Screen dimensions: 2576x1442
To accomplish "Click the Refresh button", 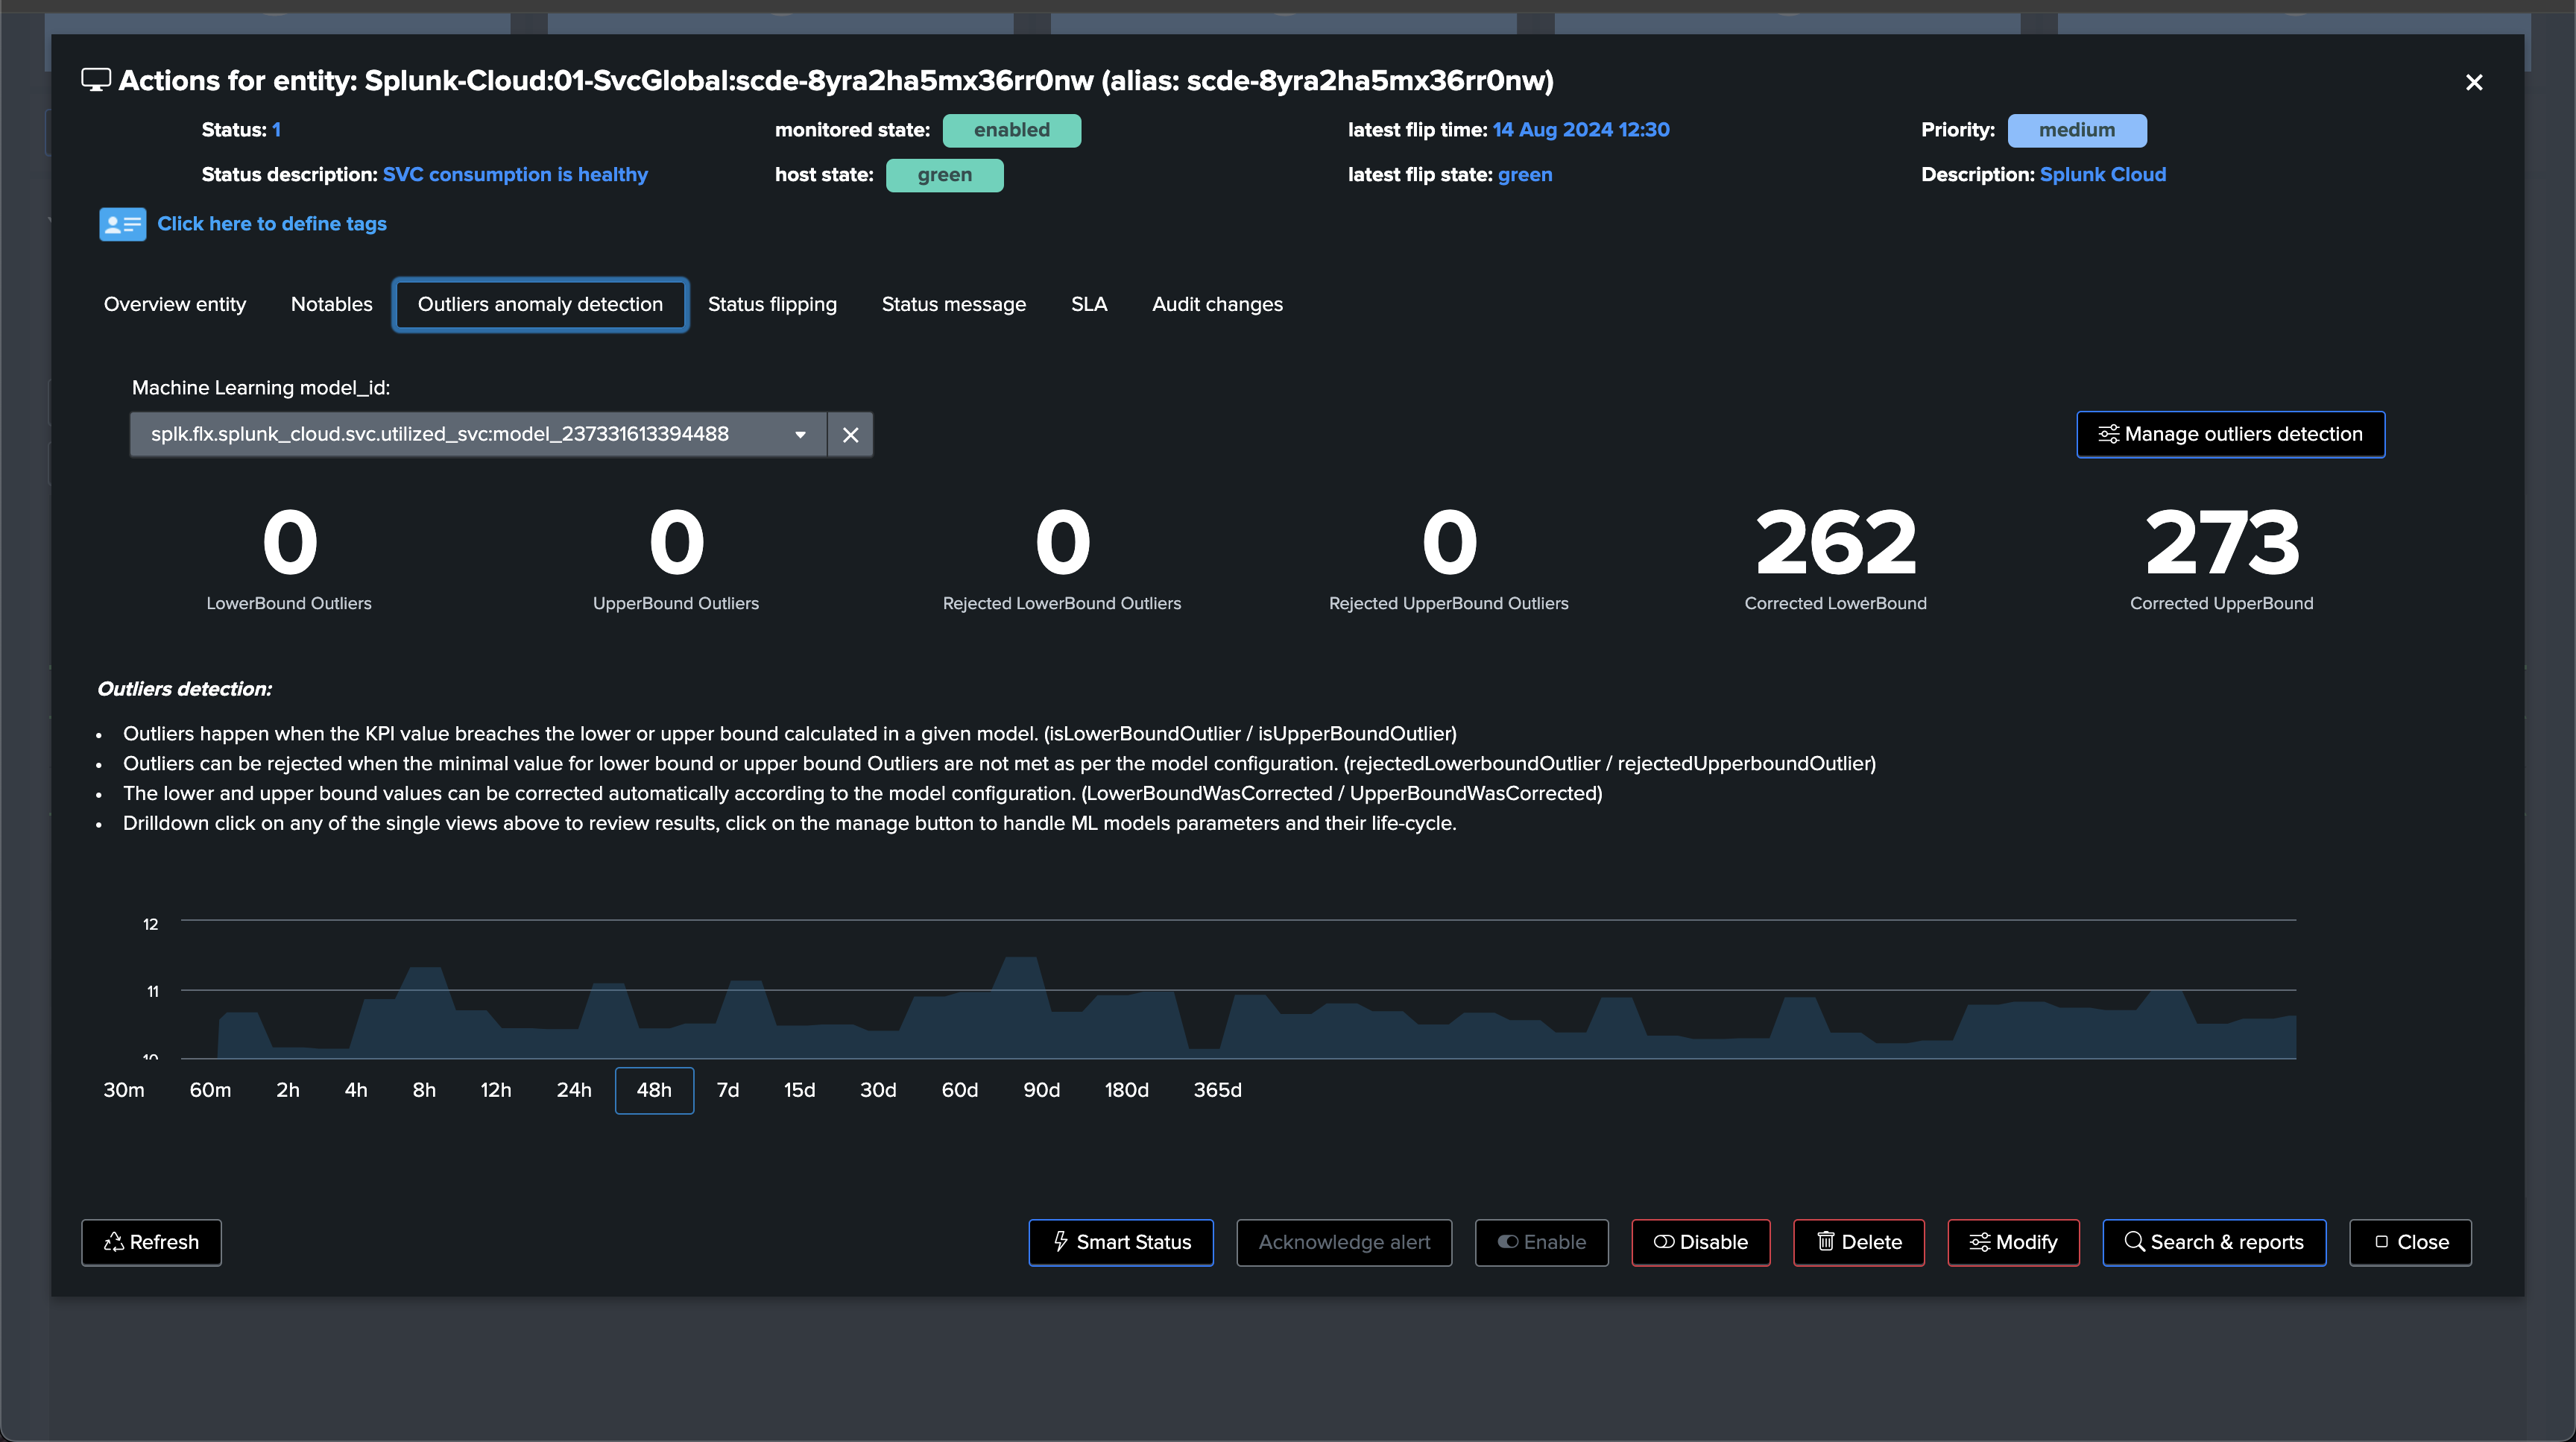I will (151, 1242).
